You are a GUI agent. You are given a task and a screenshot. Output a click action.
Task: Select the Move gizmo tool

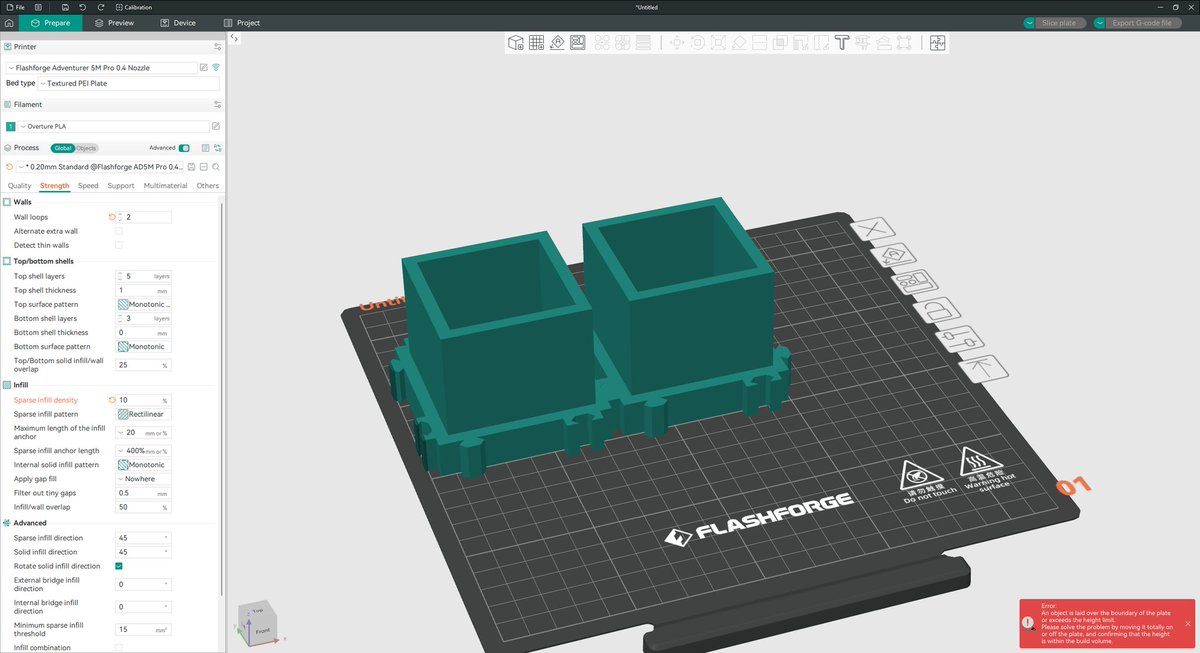click(x=676, y=43)
